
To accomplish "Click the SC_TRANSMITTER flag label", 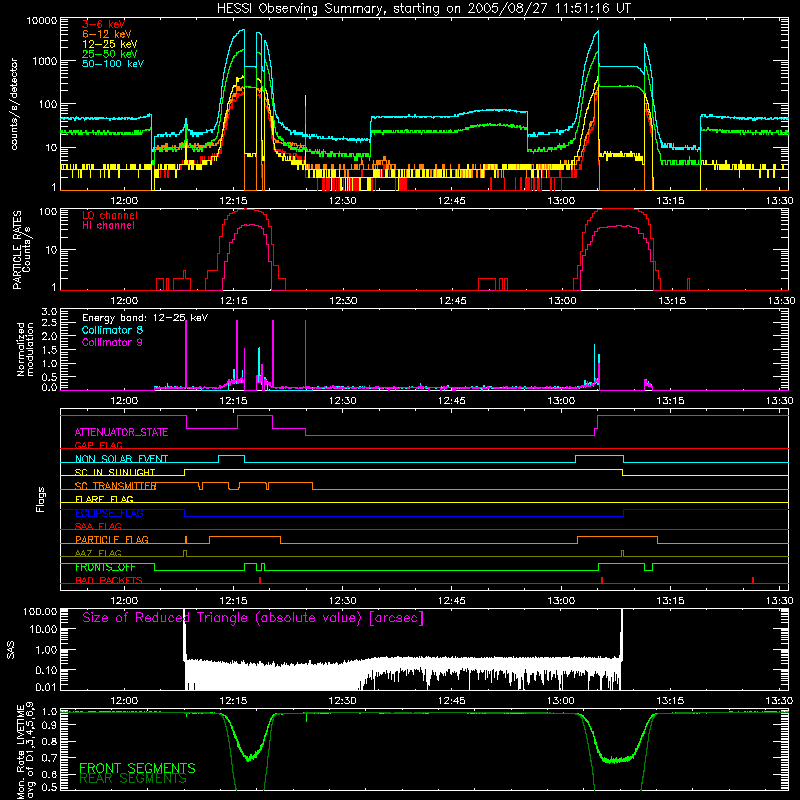I will (x=115, y=486).
